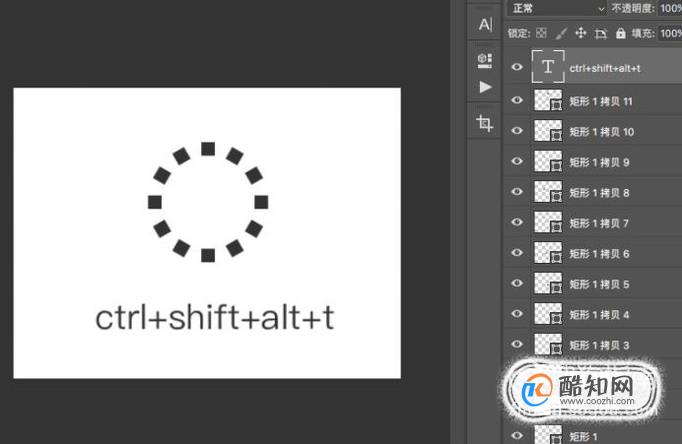Select layer name 矩形 1 拷贝 10
The height and width of the screenshot is (444, 682).
[602, 132]
